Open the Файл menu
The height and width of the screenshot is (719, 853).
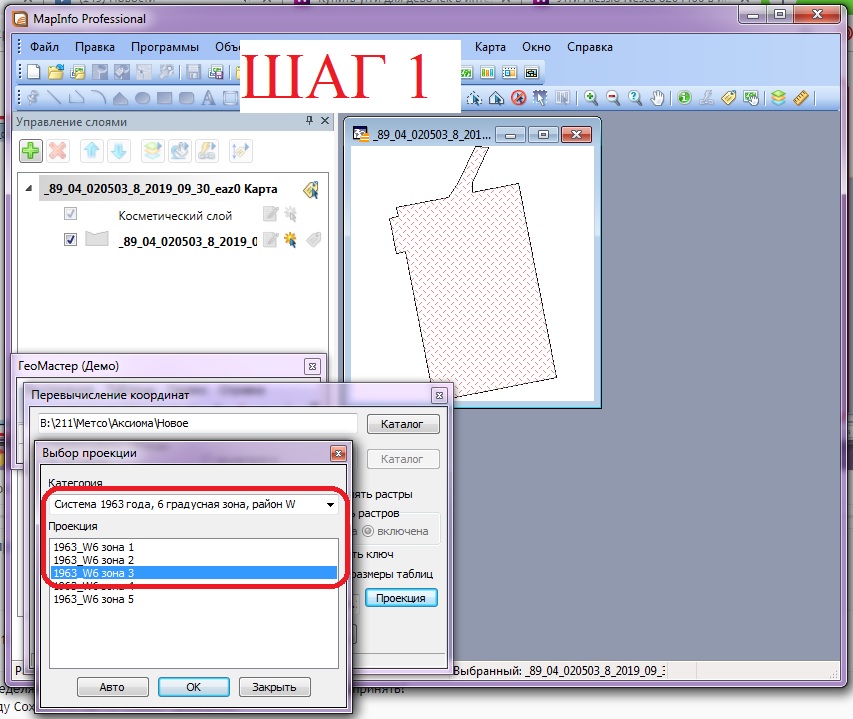[44, 47]
